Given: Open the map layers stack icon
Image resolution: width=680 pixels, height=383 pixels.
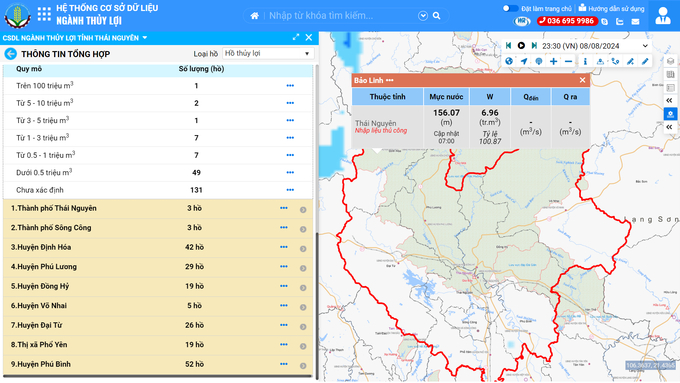Looking at the screenshot, I should coord(670,61).
